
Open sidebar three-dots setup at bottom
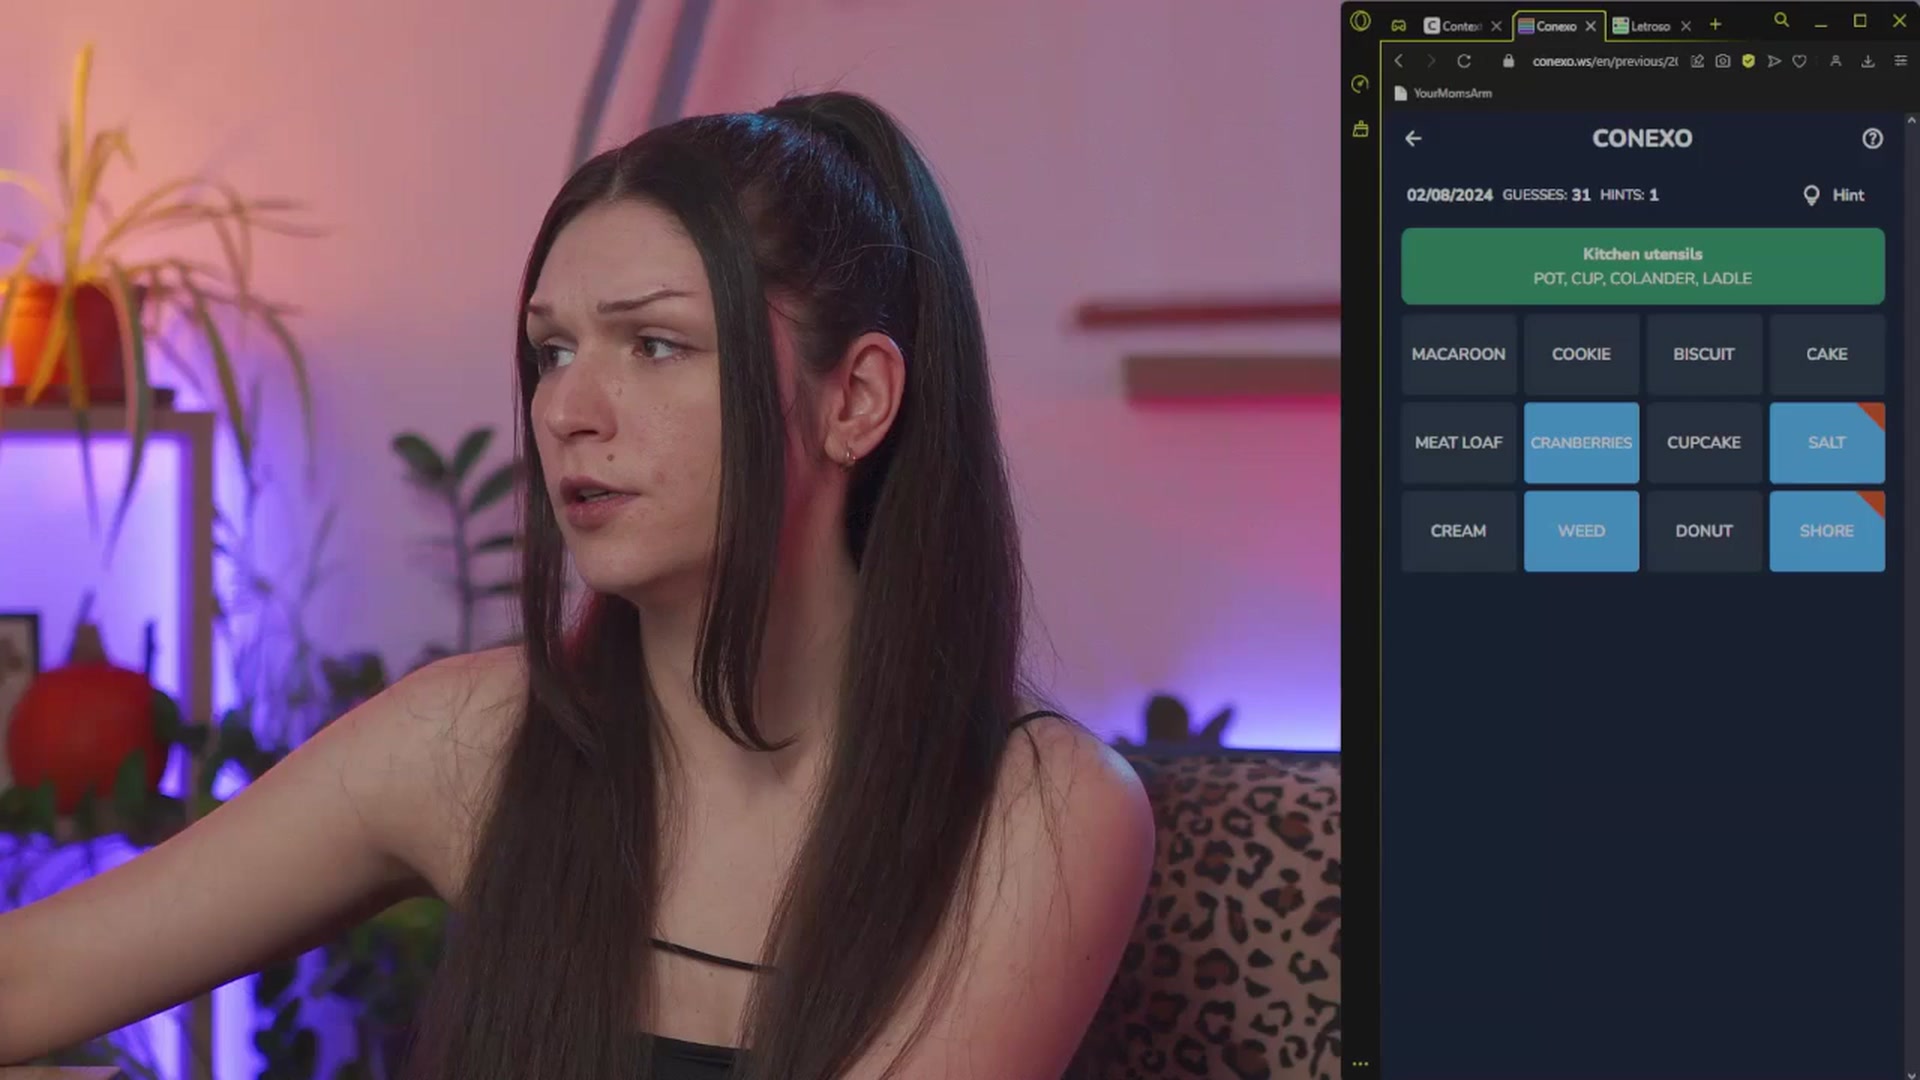tap(1360, 1064)
